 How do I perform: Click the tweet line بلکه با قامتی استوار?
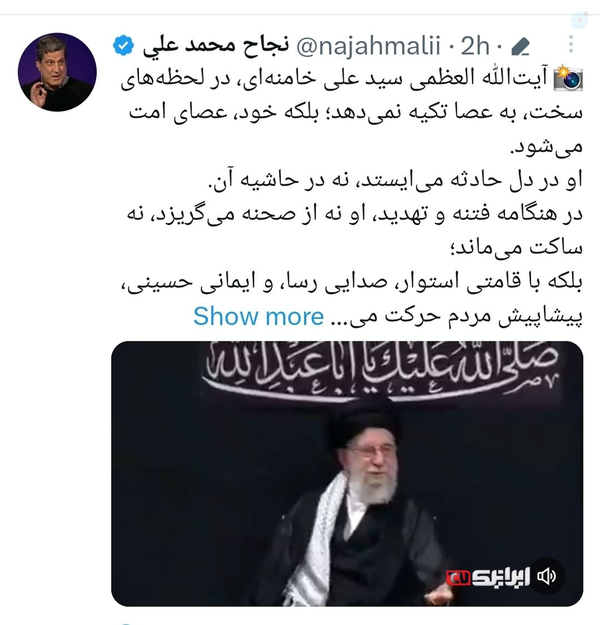(x=352, y=282)
